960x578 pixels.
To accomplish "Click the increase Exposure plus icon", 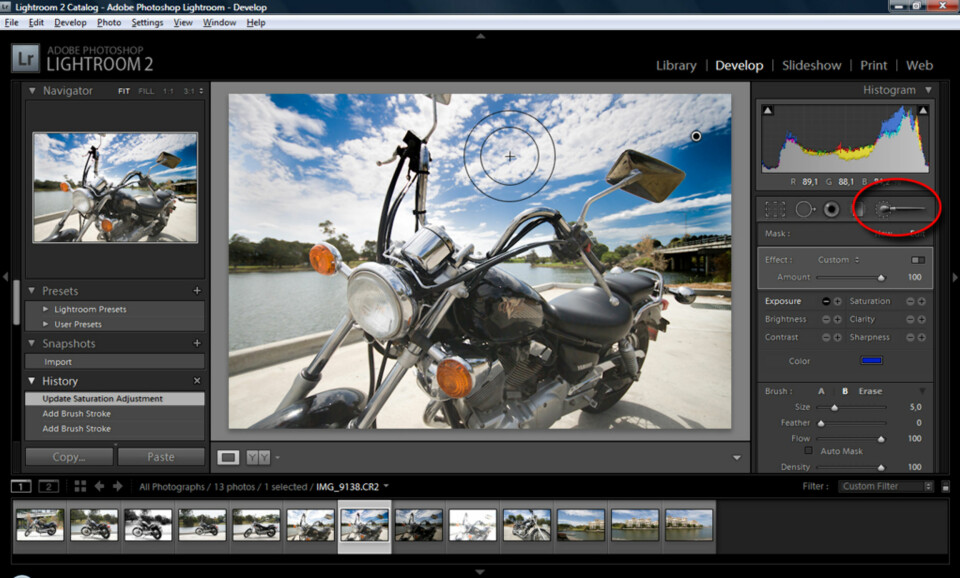I will (837, 301).
